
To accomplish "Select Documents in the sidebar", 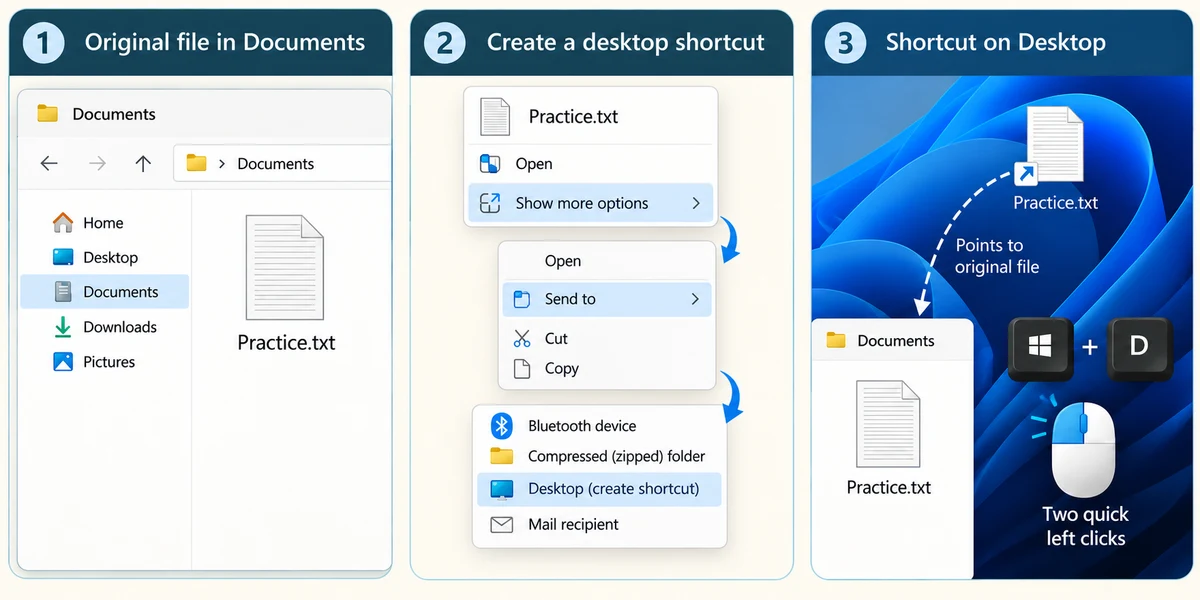I will pyautogui.click(x=105, y=292).
